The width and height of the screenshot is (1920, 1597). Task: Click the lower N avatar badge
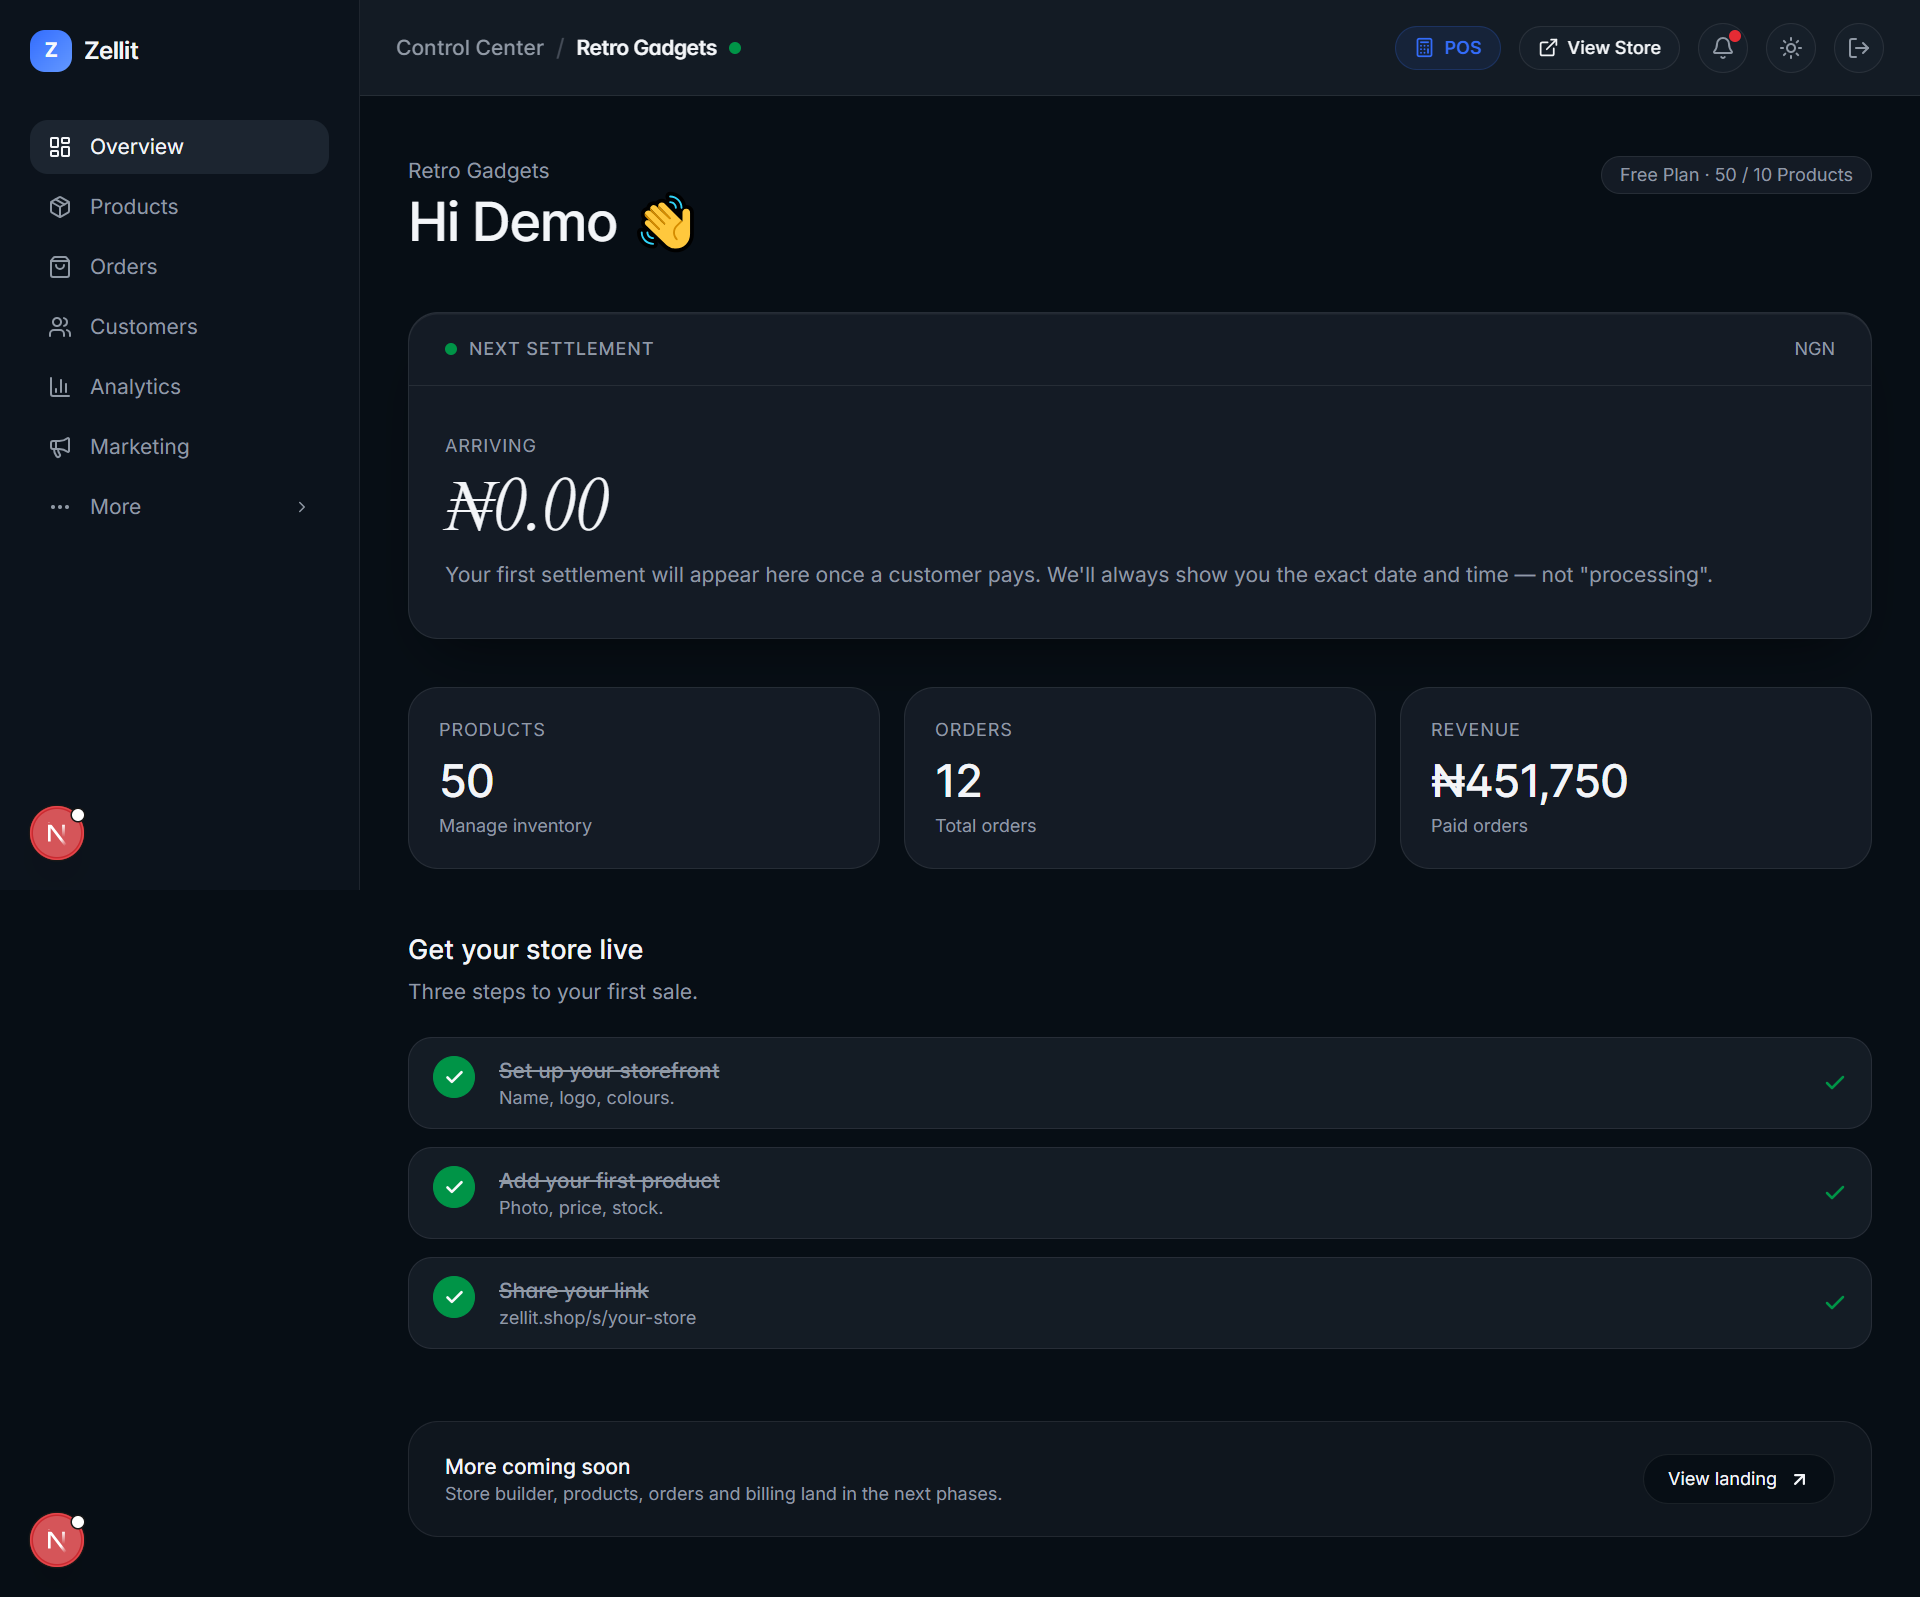tap(57, 1540)
